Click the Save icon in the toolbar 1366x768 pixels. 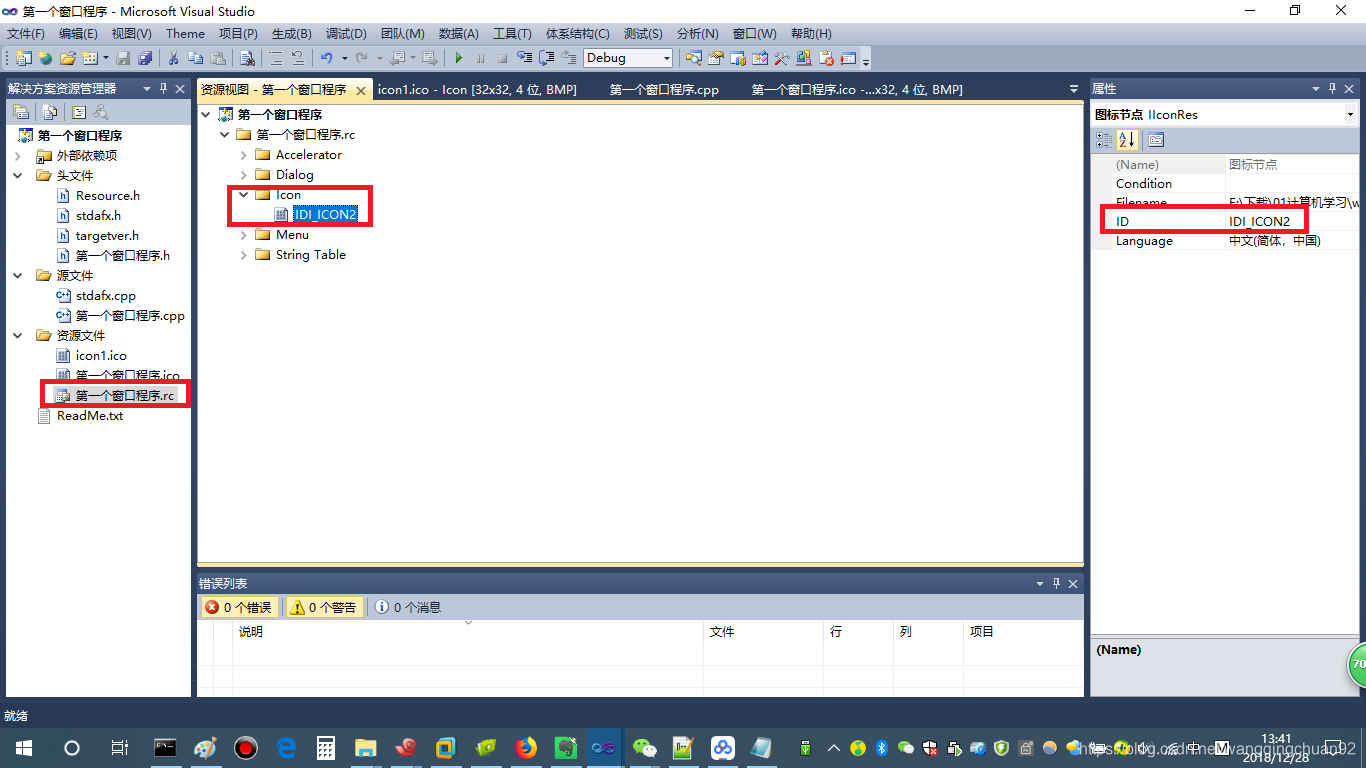(x=123, y=58)
